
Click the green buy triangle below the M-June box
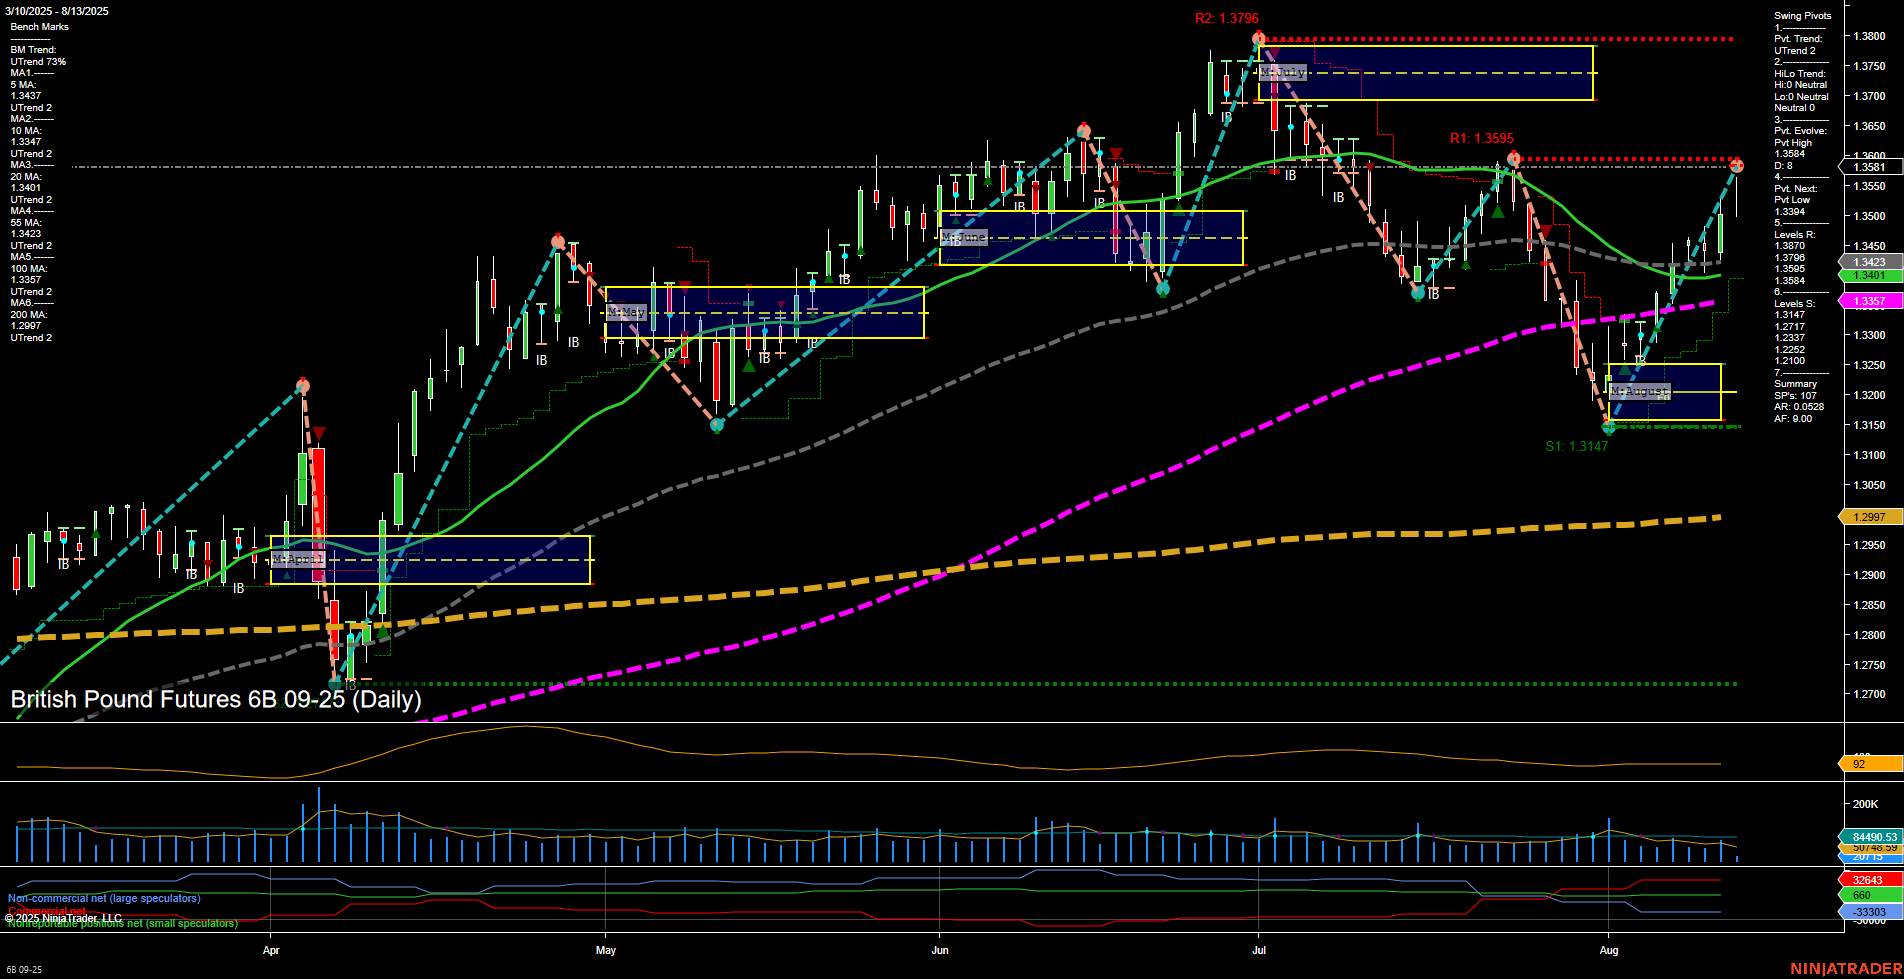pos(1163,296)
